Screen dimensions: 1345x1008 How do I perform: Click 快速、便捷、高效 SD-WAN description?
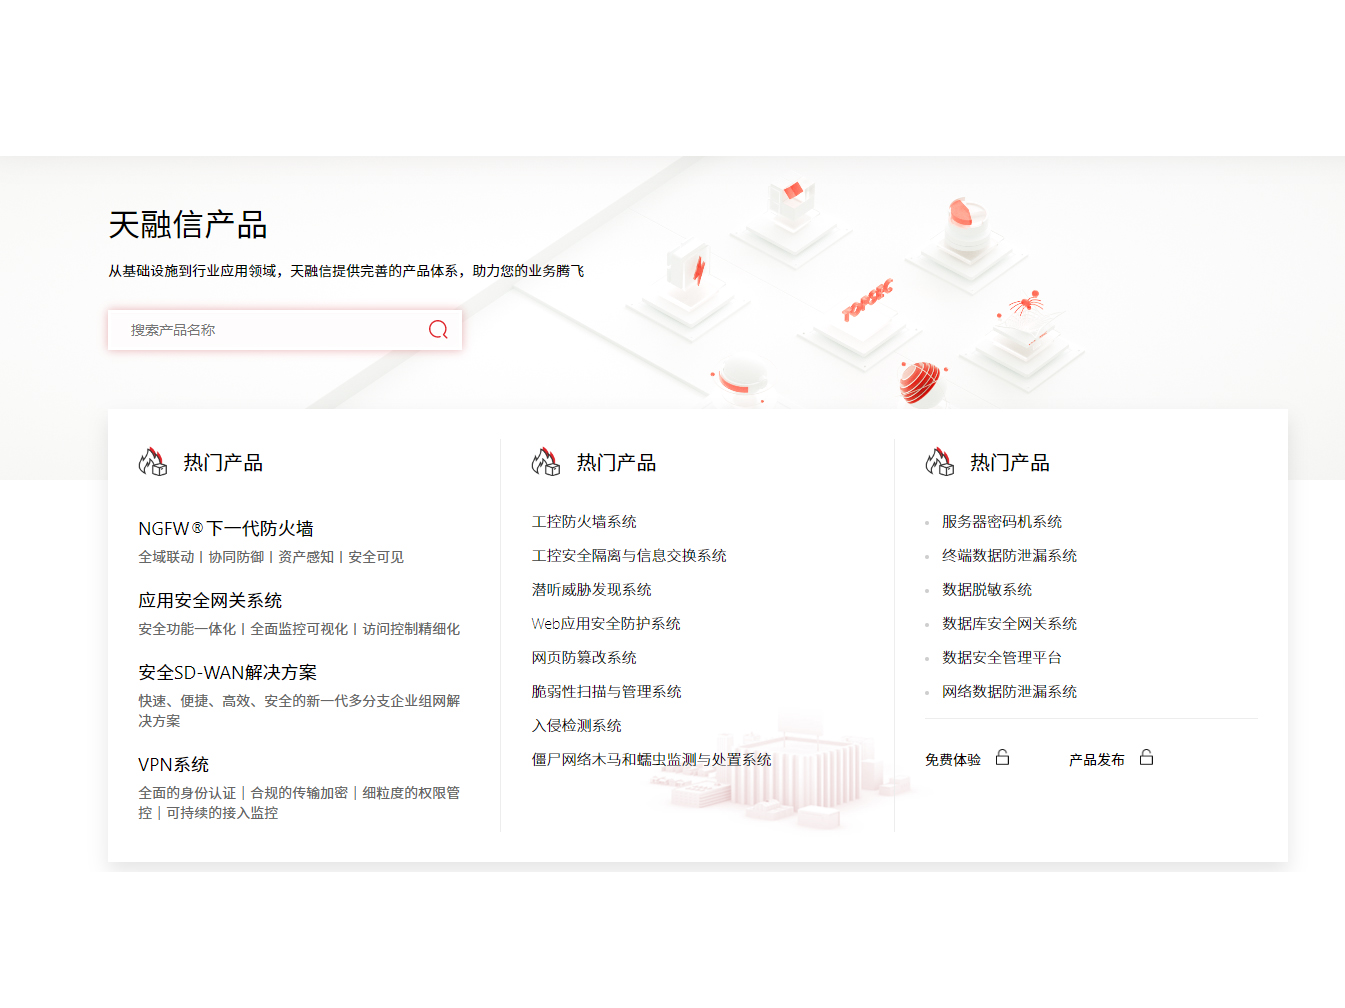point(299,711)
